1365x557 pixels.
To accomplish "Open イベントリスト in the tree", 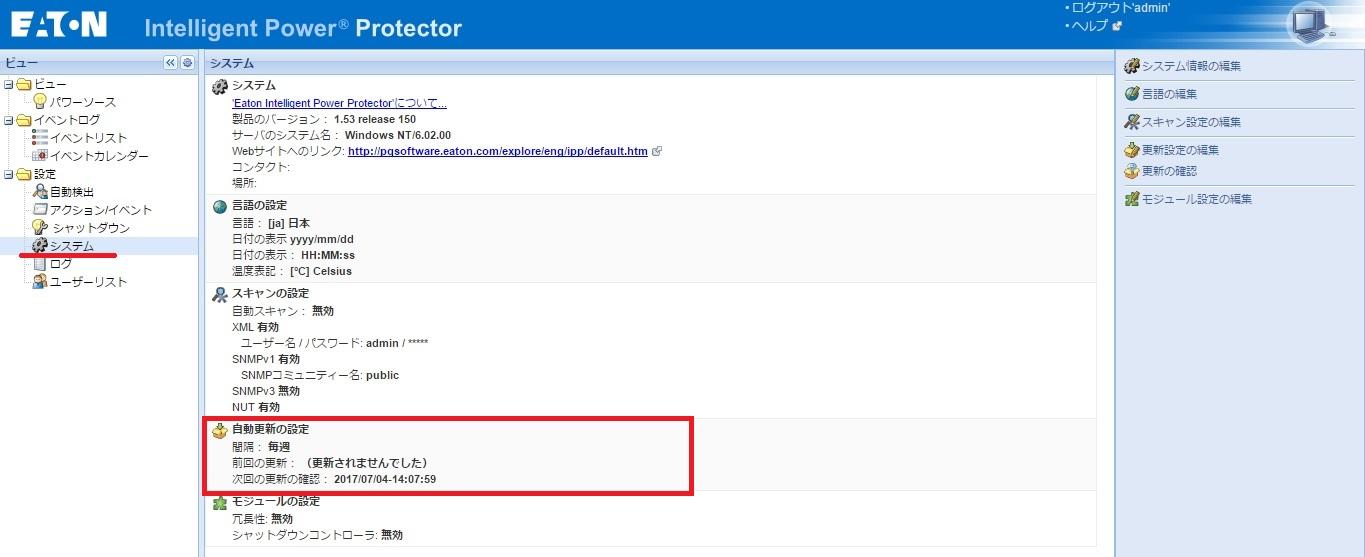I will pyautogui.click(x=89, y=138).
